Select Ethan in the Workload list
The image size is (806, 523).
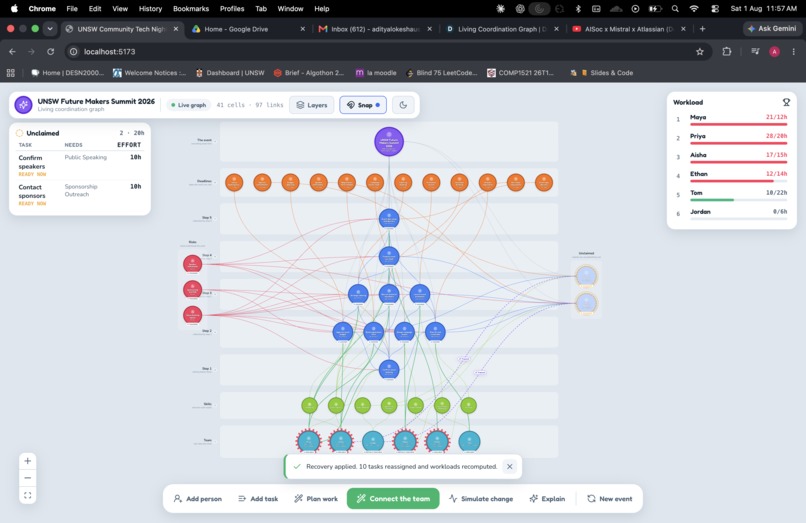point(730,175)
